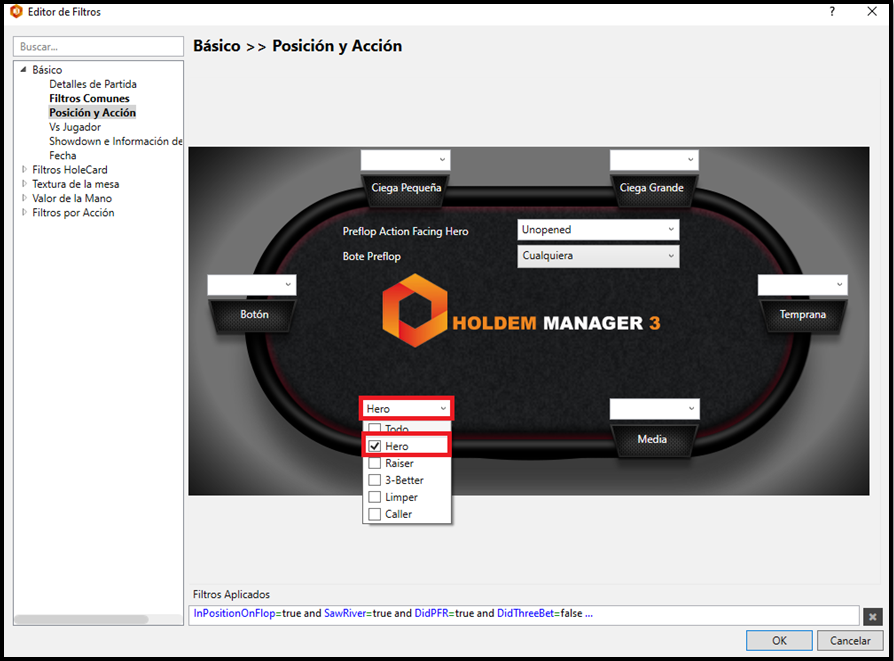
Task: Click the Botón seat label
Action: pos(254,314)
